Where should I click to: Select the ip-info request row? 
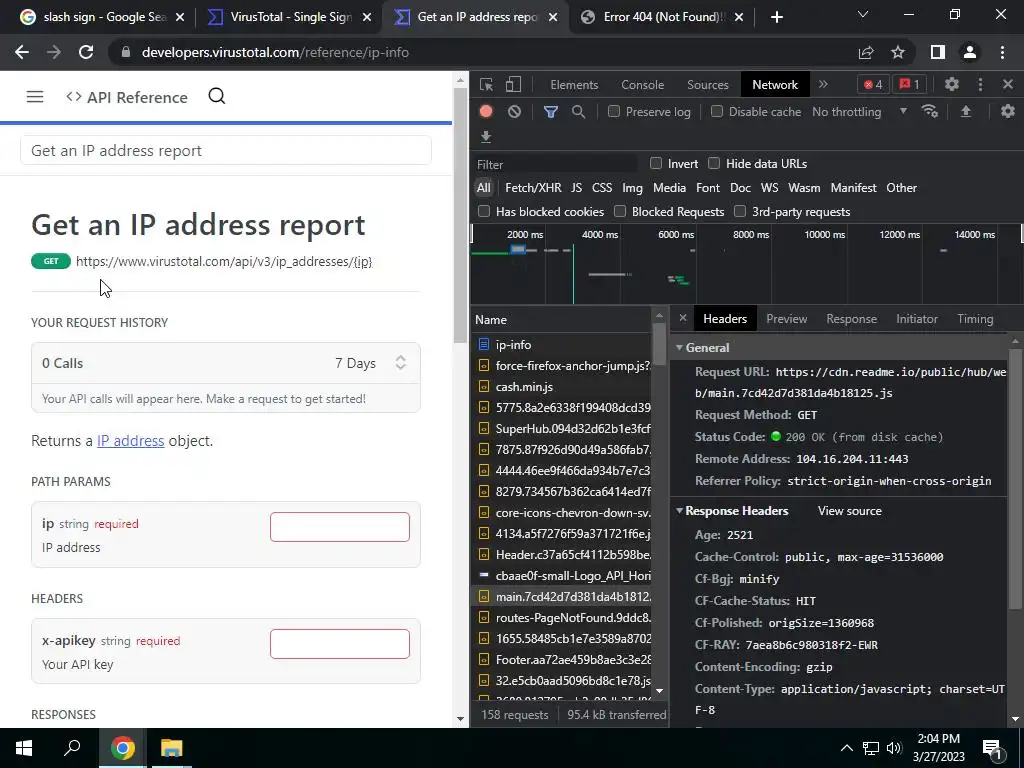[x=562, y=344]
